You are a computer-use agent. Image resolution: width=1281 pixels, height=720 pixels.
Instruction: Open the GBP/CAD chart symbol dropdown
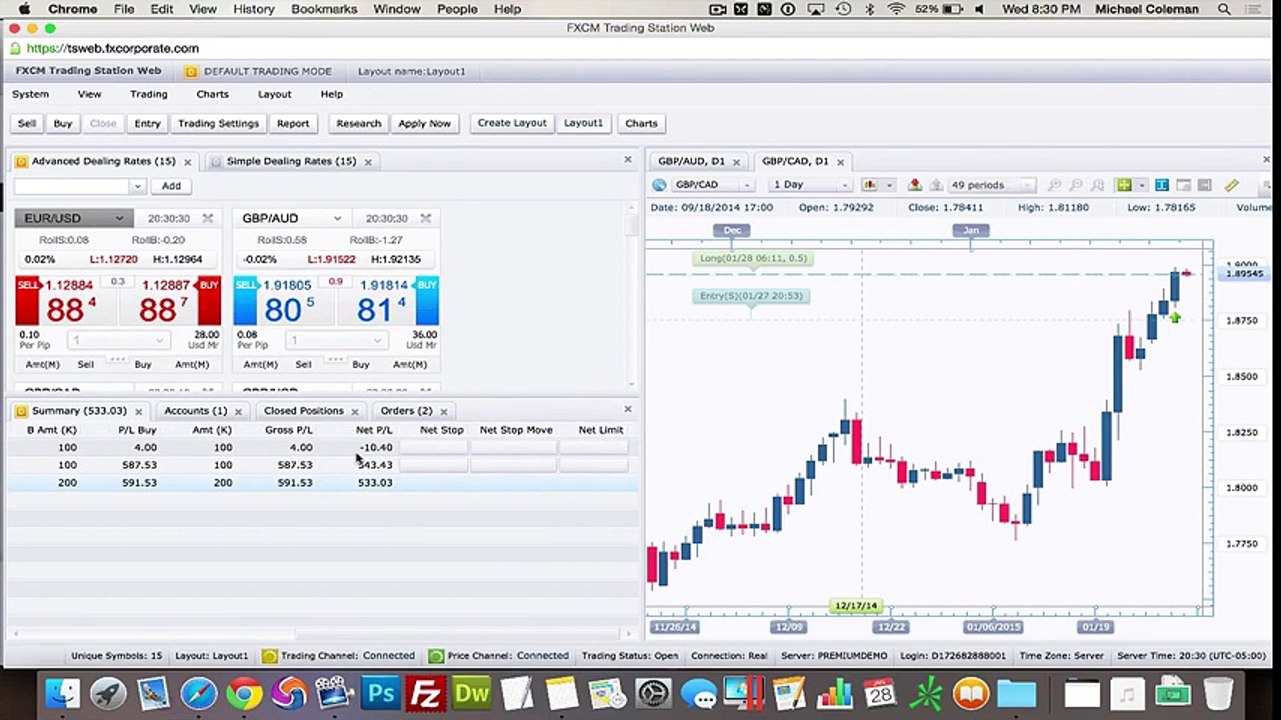[x=746, y=185]
